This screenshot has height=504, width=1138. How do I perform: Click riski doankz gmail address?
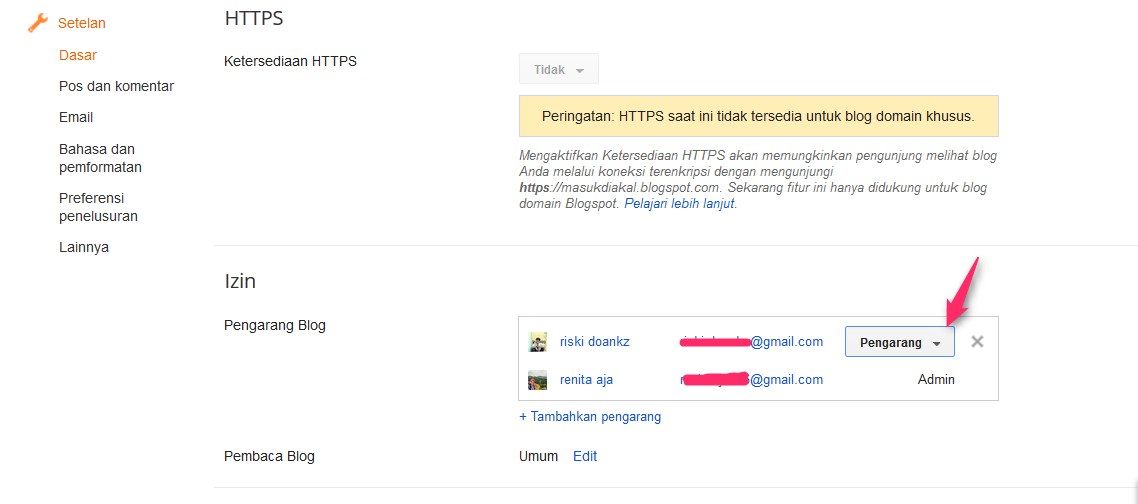(x=751, y=342)
